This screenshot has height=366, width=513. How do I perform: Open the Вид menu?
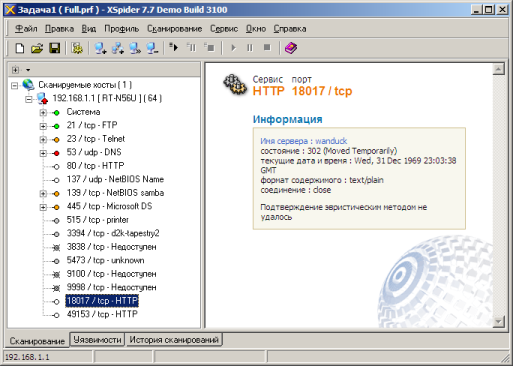coord(89,29)
